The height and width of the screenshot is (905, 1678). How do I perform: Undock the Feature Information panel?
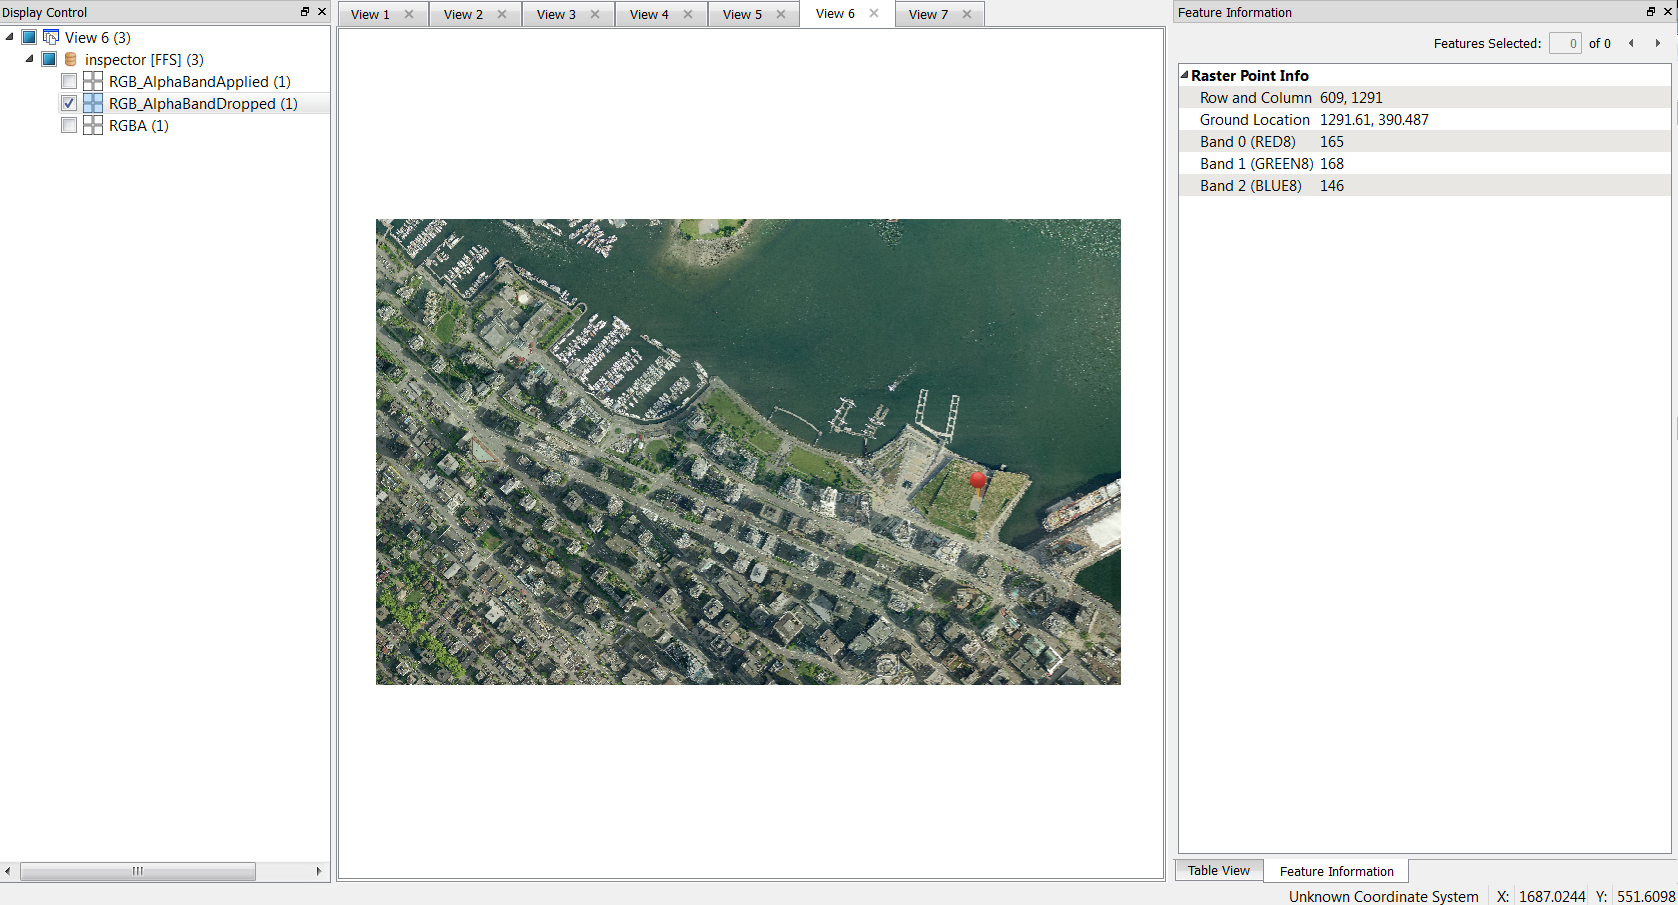(x=1651, y=12)
